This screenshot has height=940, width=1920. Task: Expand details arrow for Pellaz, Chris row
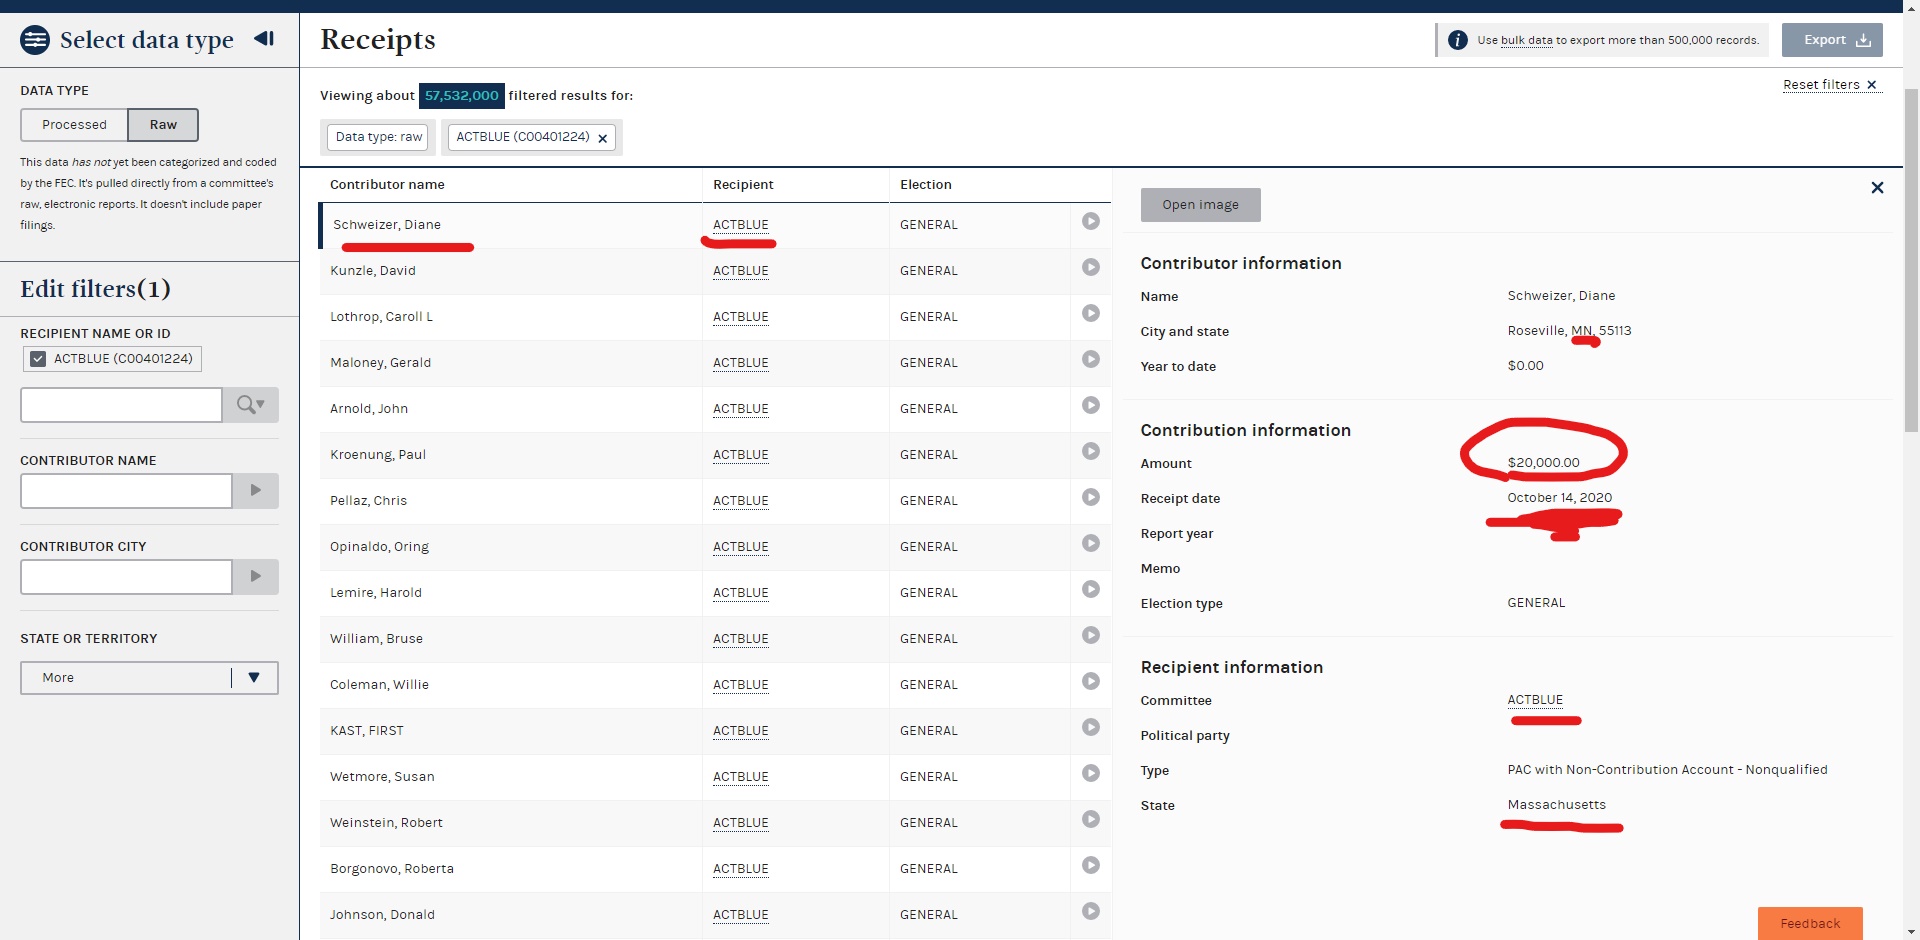1091,497
